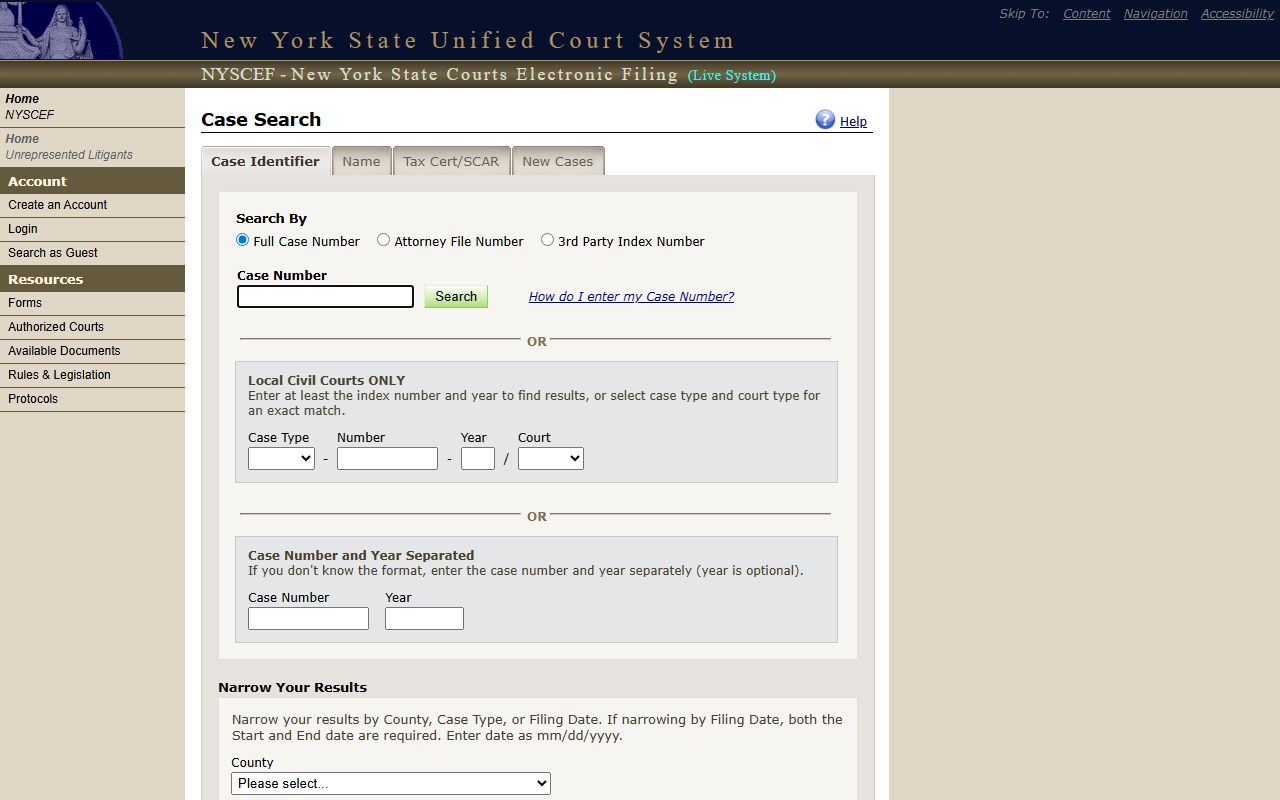Screen dimensions: 1280x800
Task: Open Forms under Resources
Action: tap(92, 303)
